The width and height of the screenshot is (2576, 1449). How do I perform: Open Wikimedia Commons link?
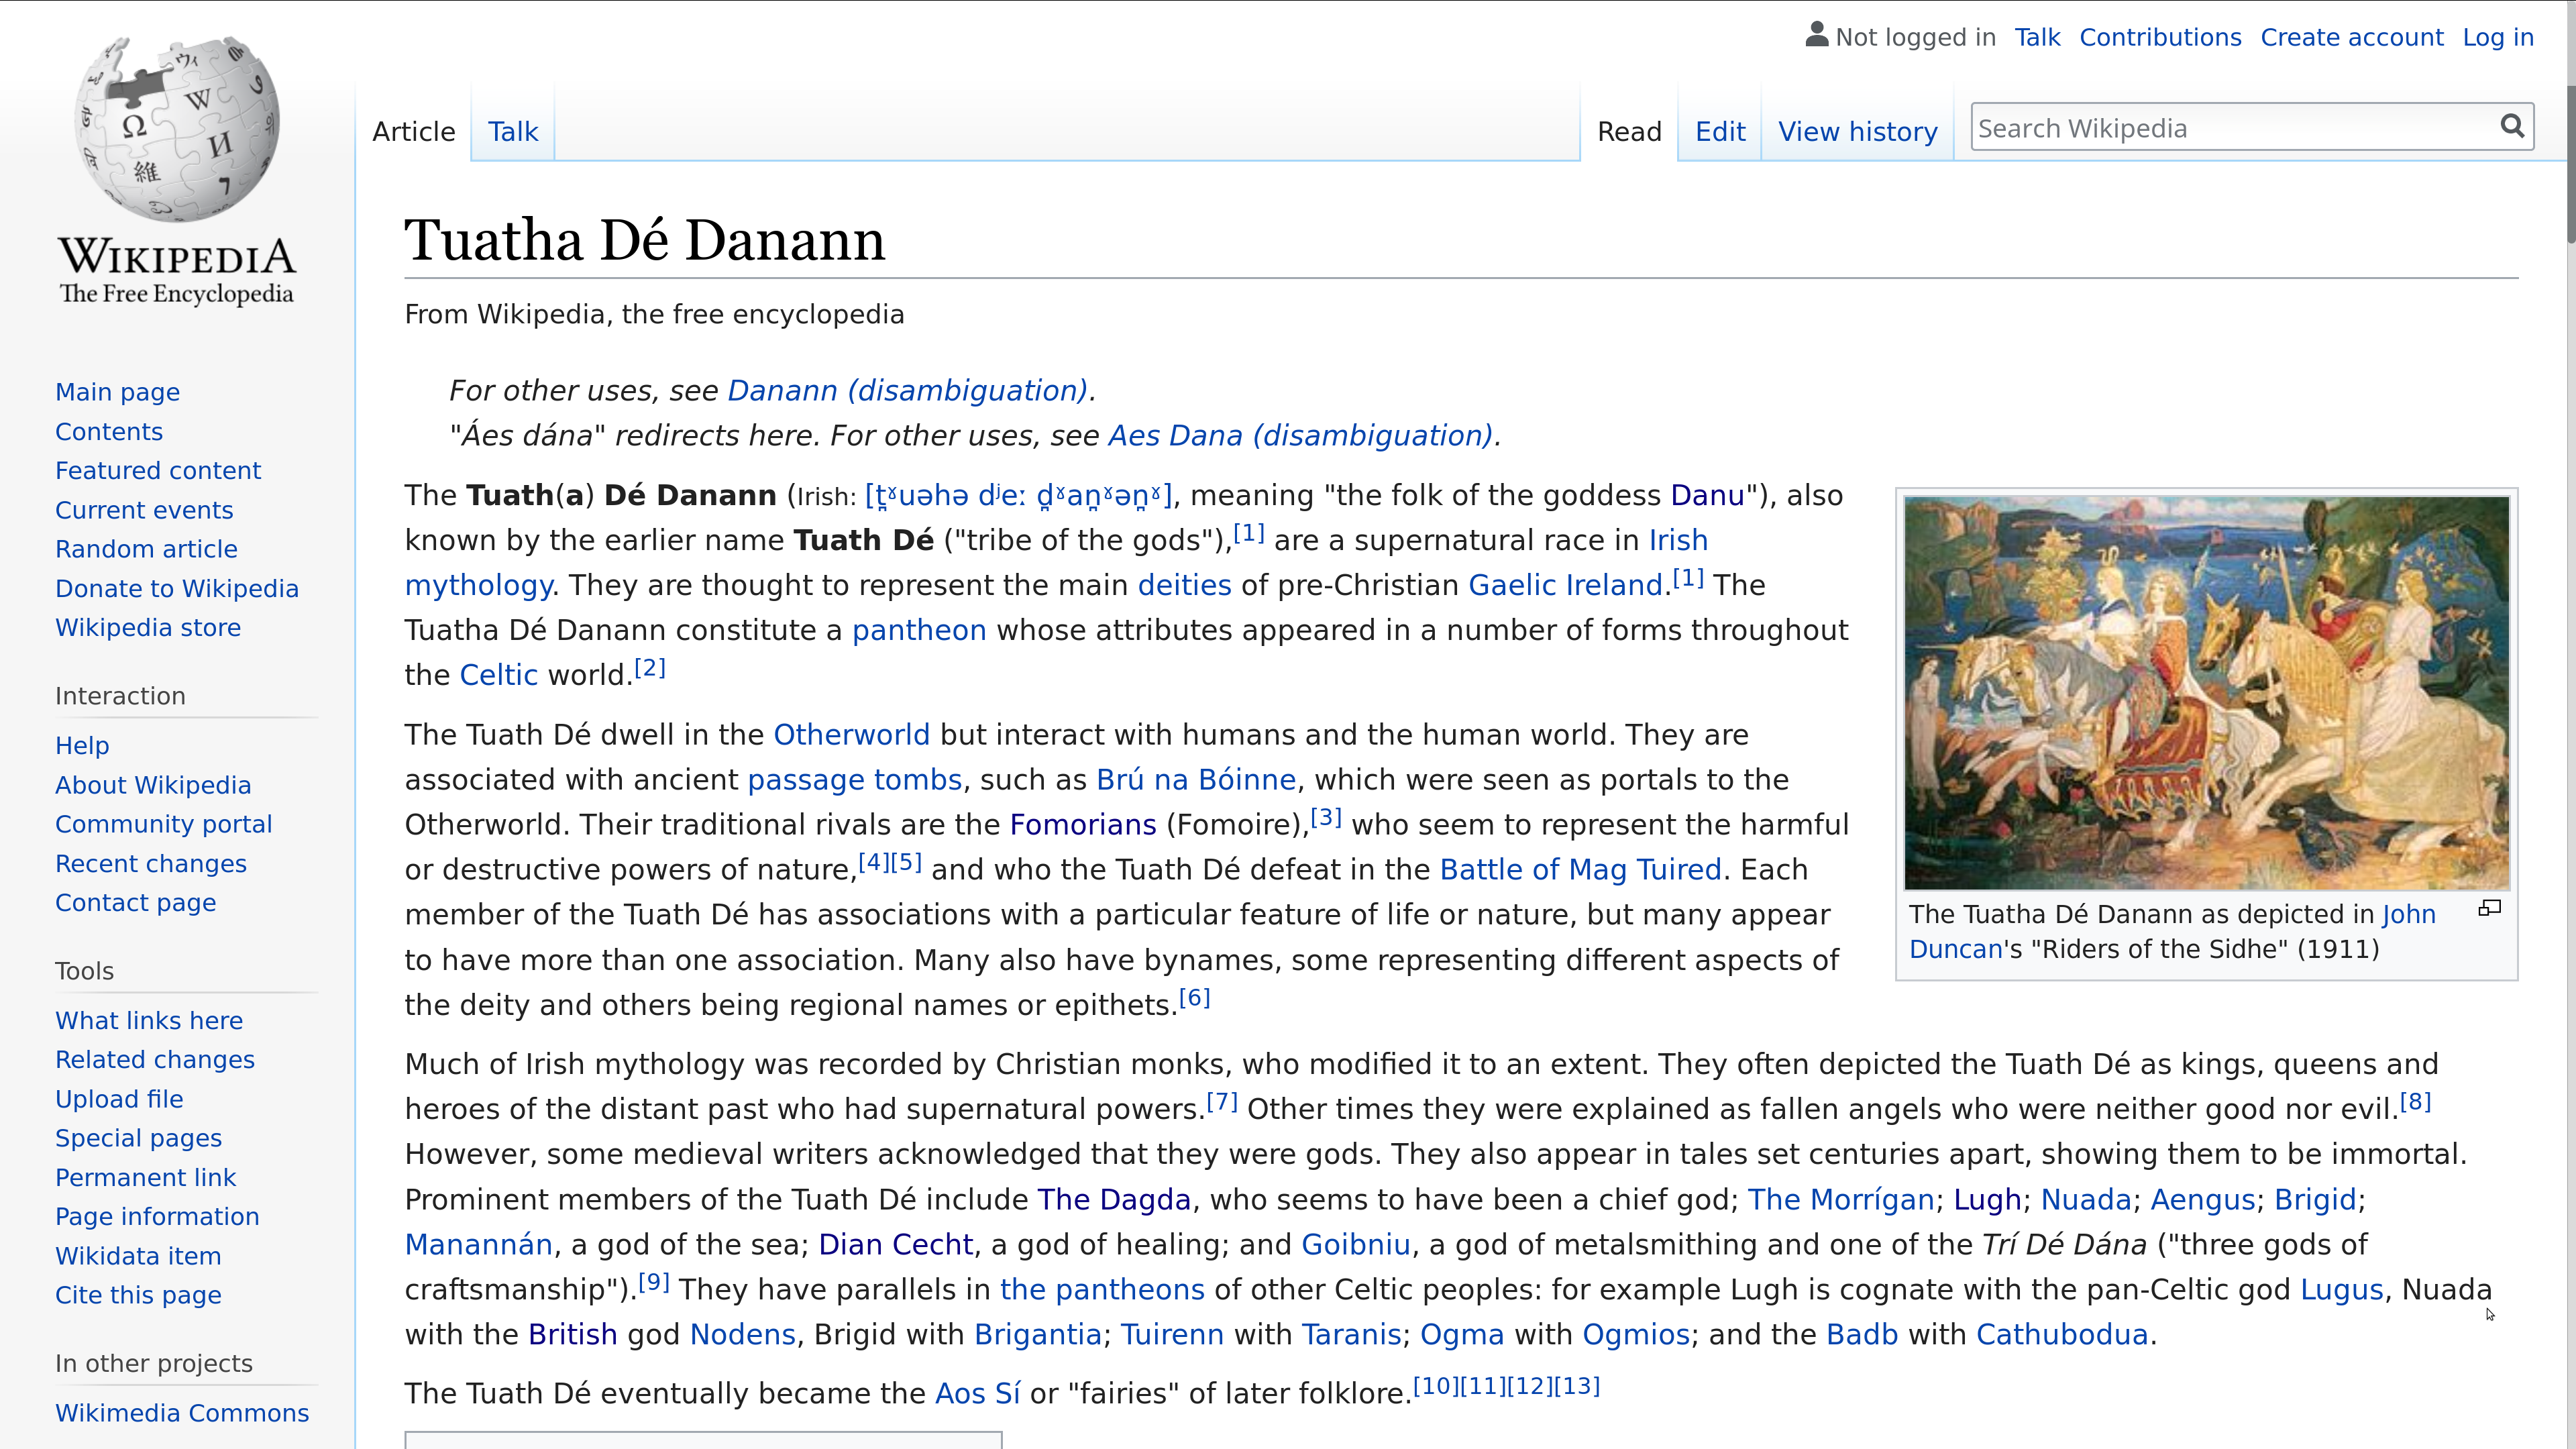point(182,1413)
